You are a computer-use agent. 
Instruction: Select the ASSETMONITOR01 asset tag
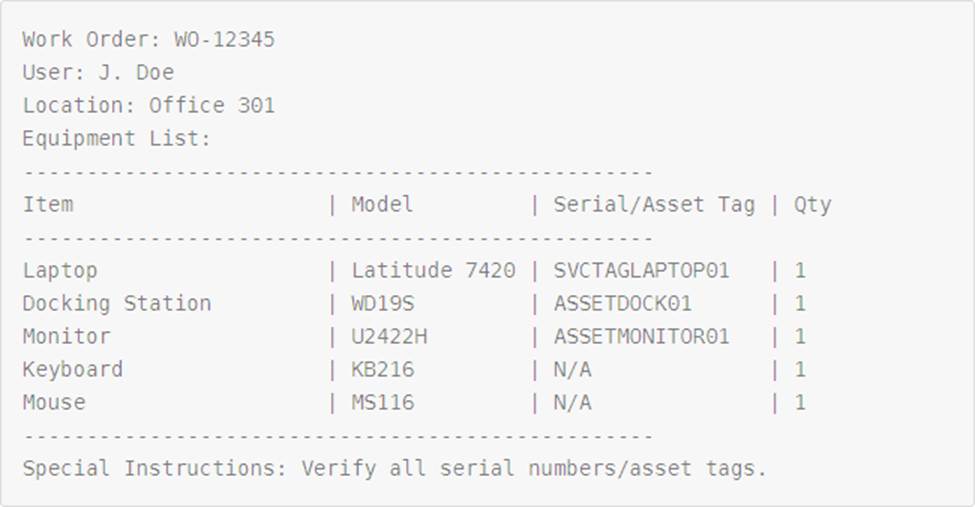(641, 337)
